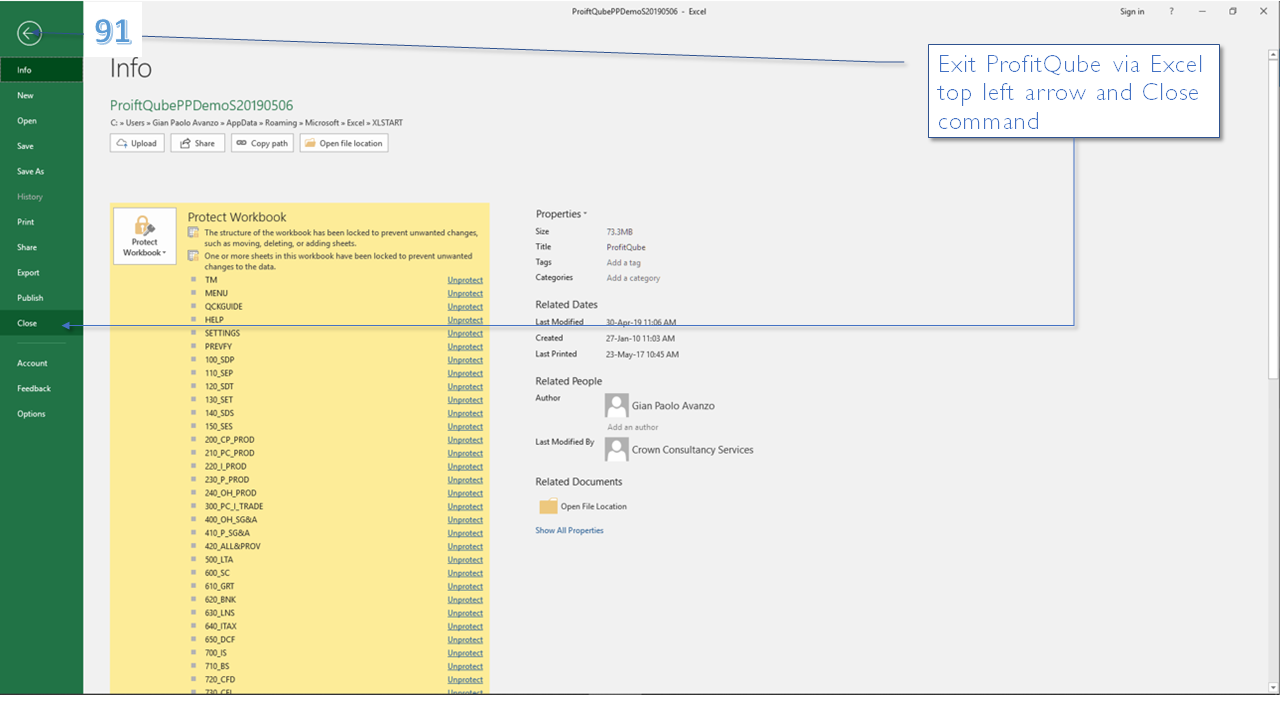This screenshot has width=1280, height=720.
Task: Click the folder path breadcrumb XLSTART
Action: click(387, 123)
